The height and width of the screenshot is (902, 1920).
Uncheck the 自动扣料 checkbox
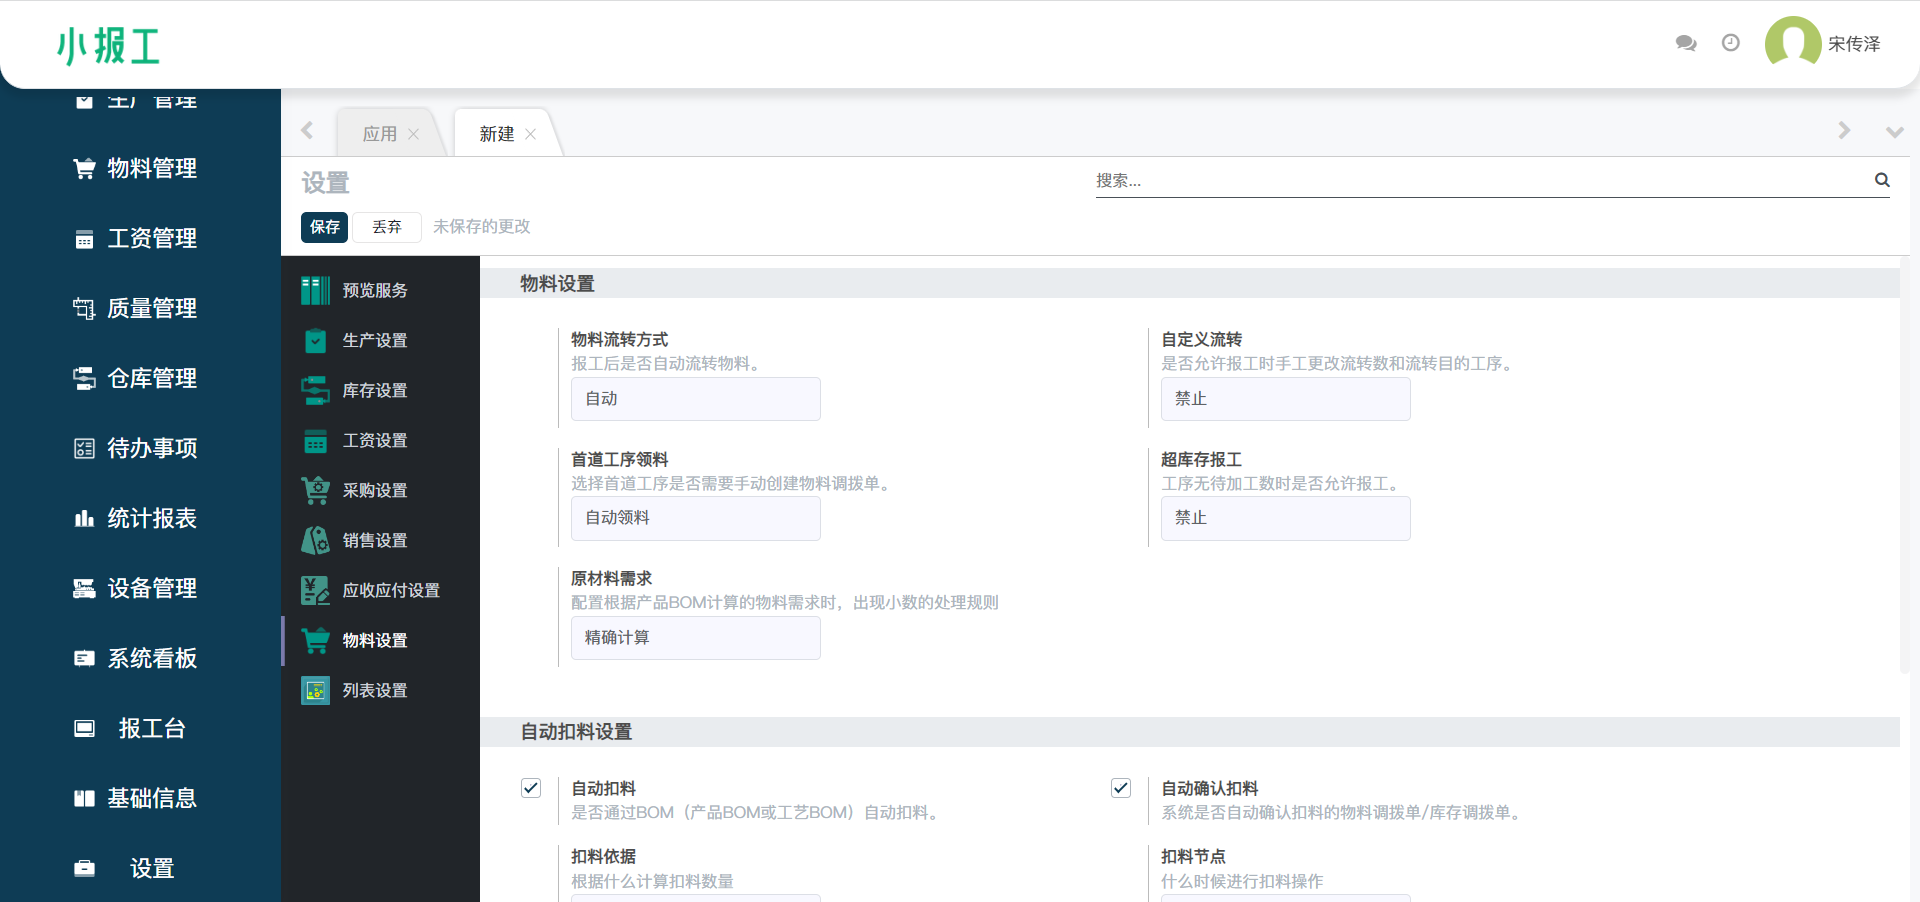(x=531, y=788)
